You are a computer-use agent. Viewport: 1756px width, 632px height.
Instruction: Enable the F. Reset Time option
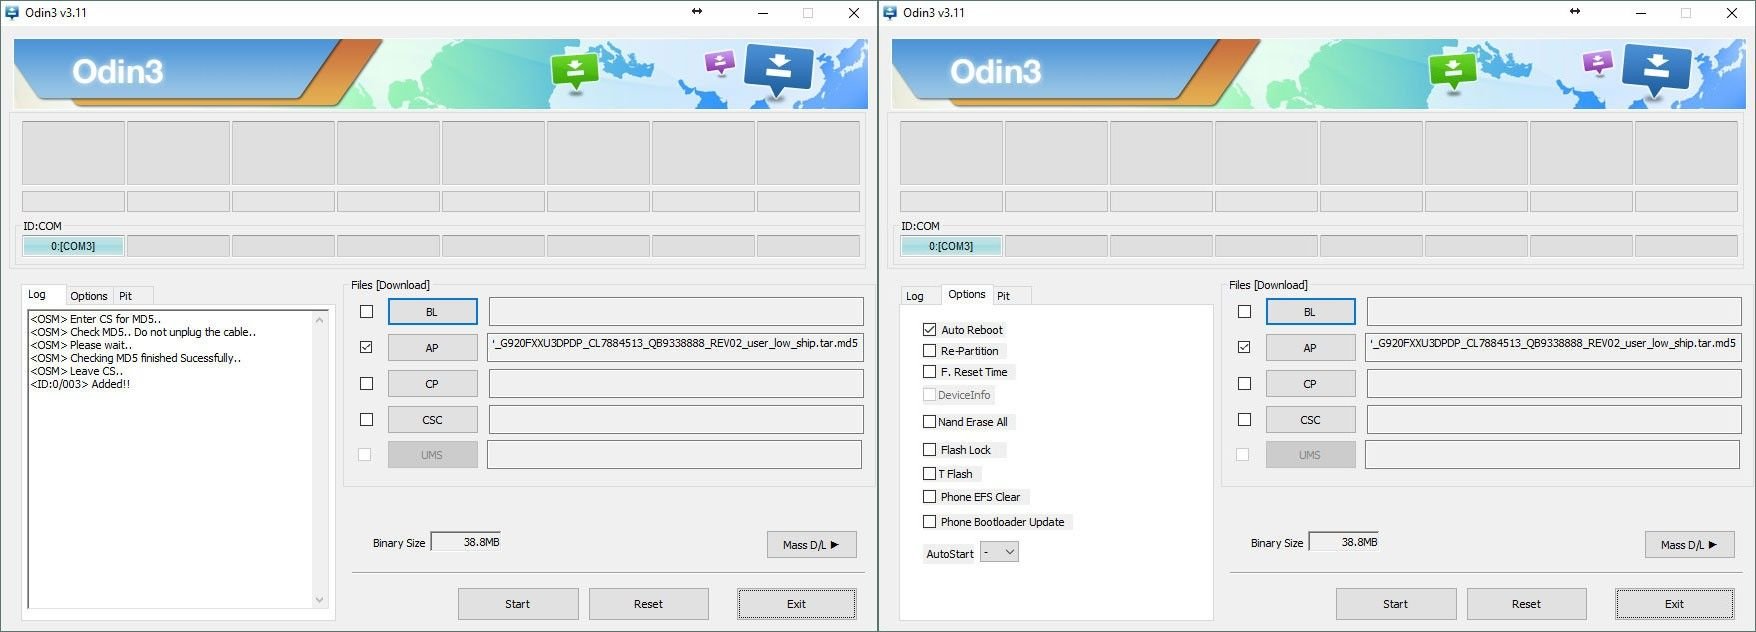[930, 372]
